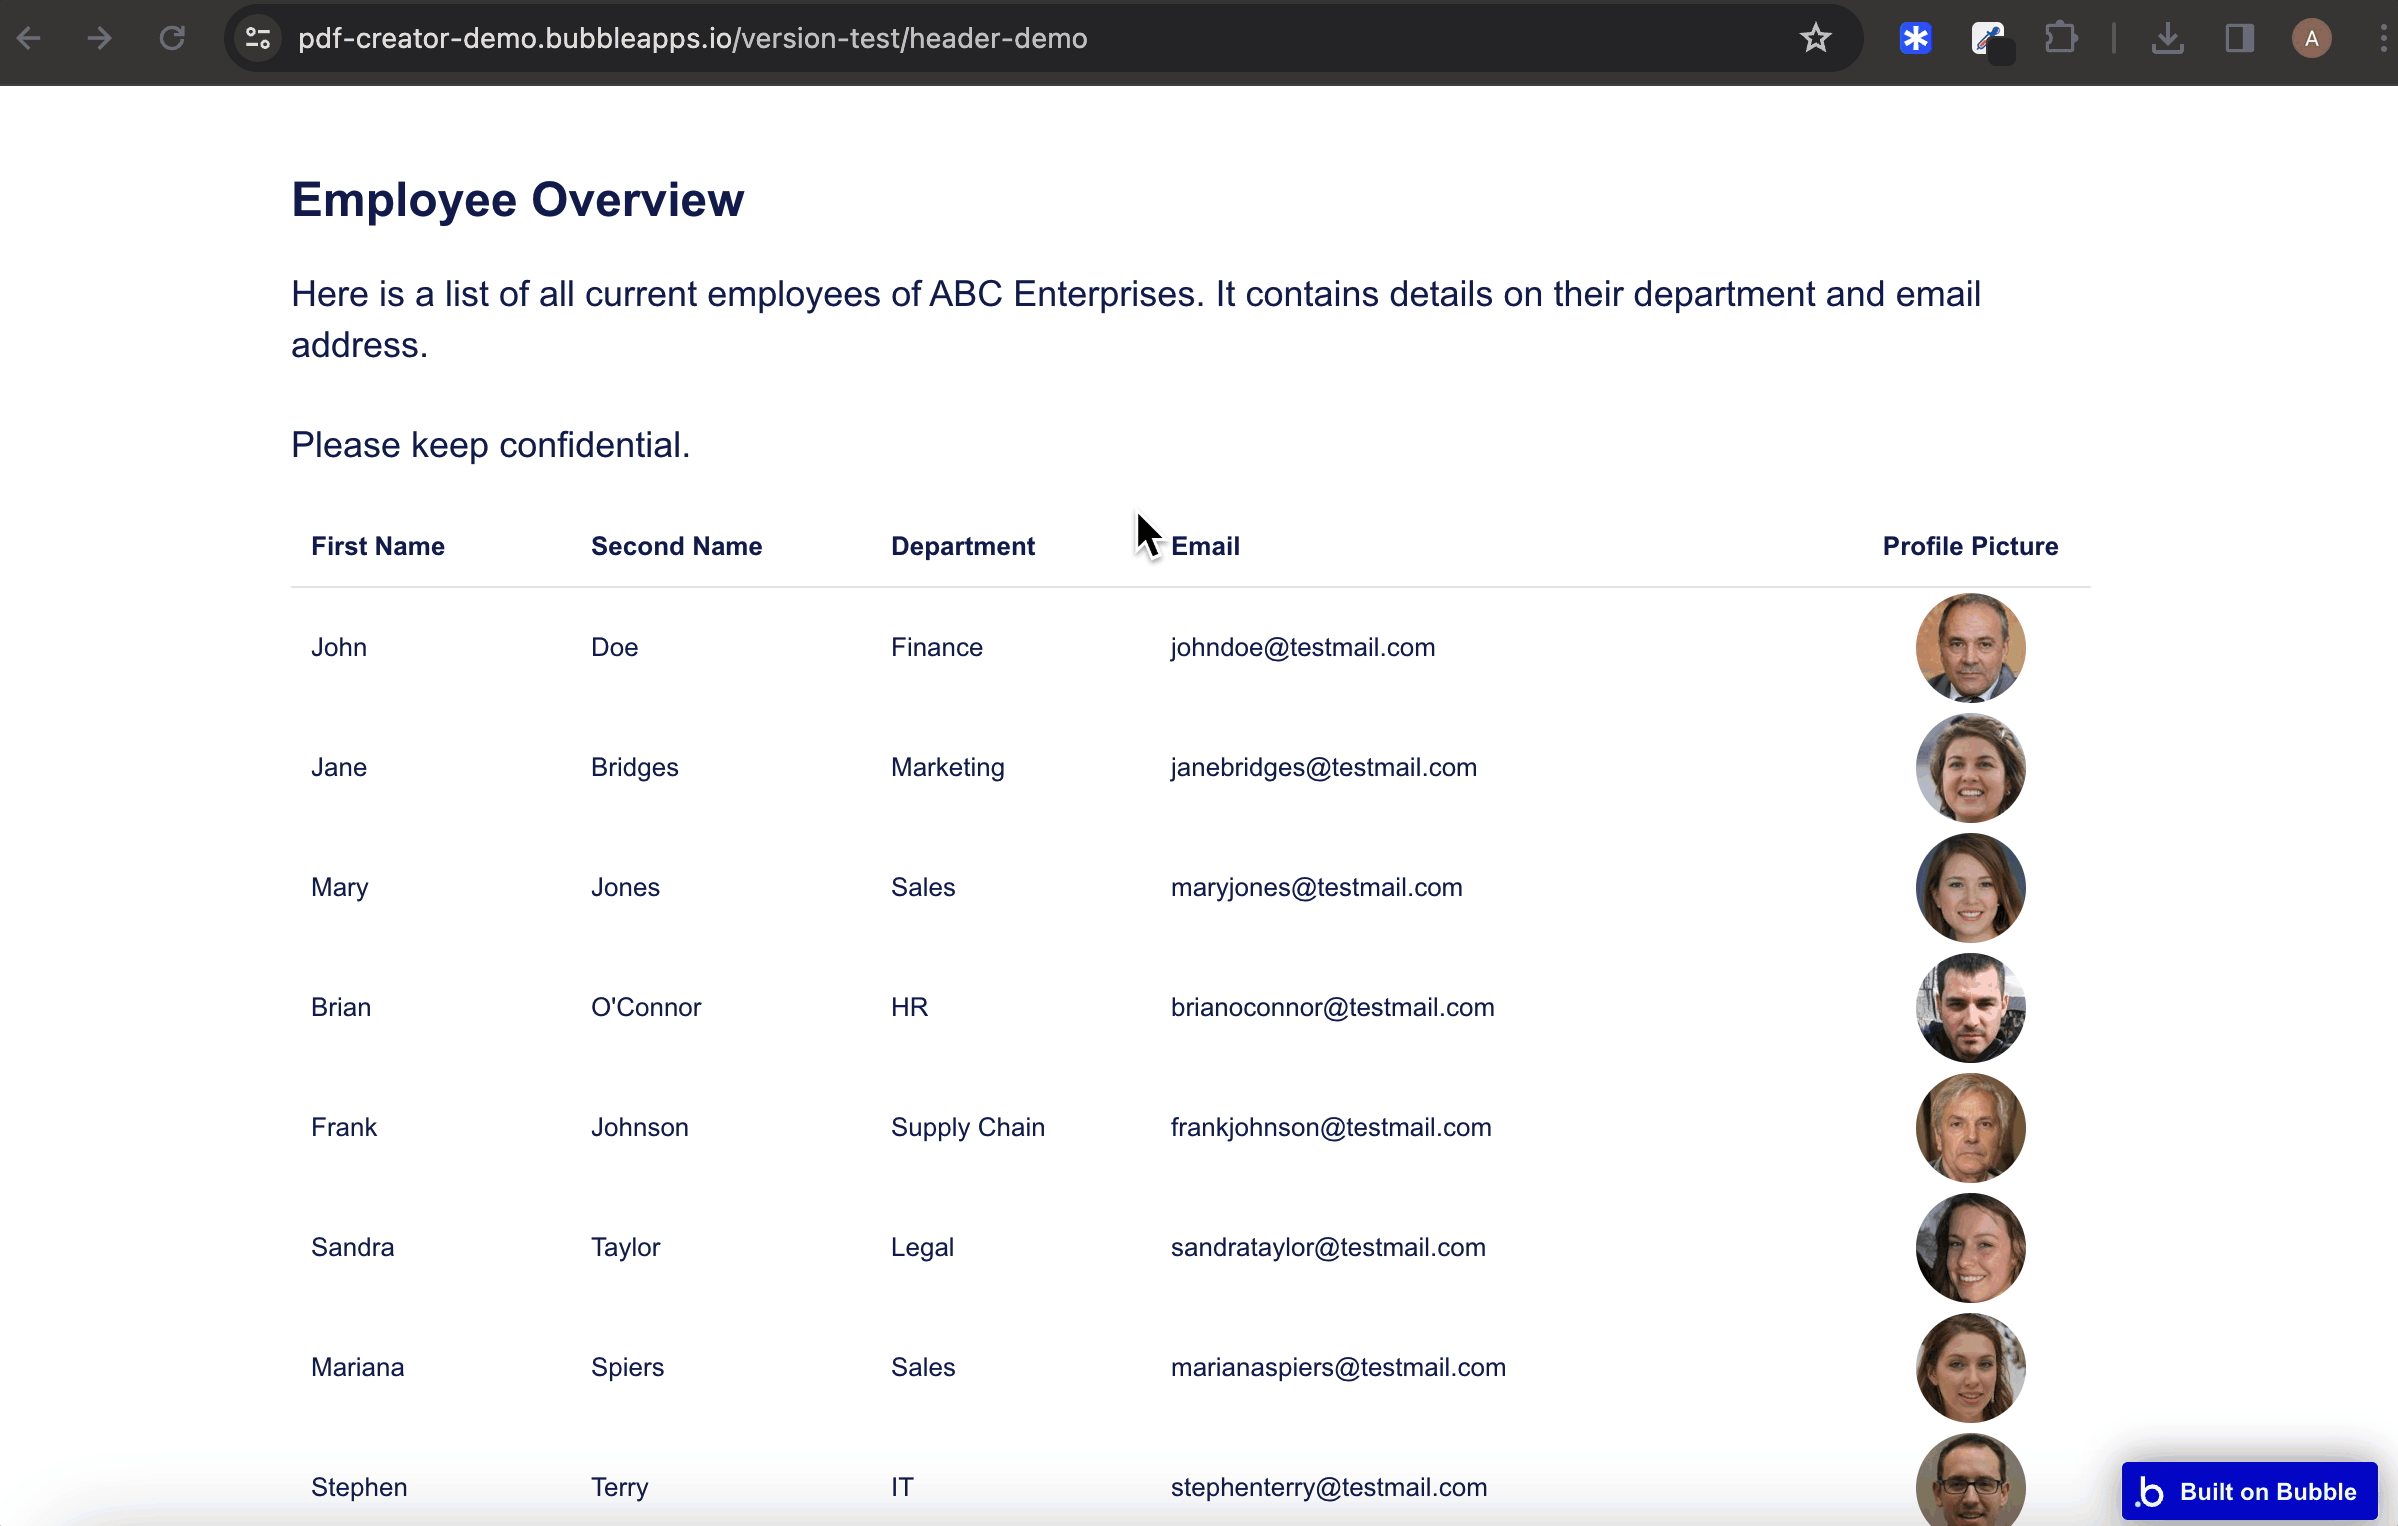
Task: Toggle the browser side panel
Action: click(2239, 39)
